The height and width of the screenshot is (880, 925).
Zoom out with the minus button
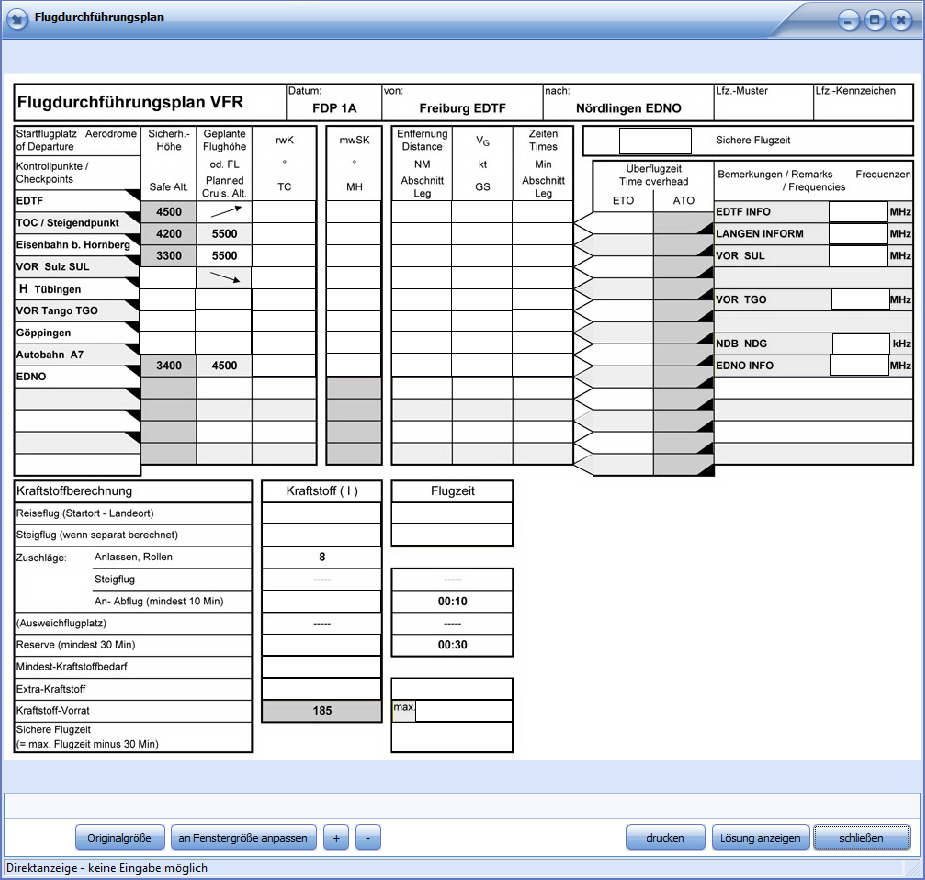(368, 838)
